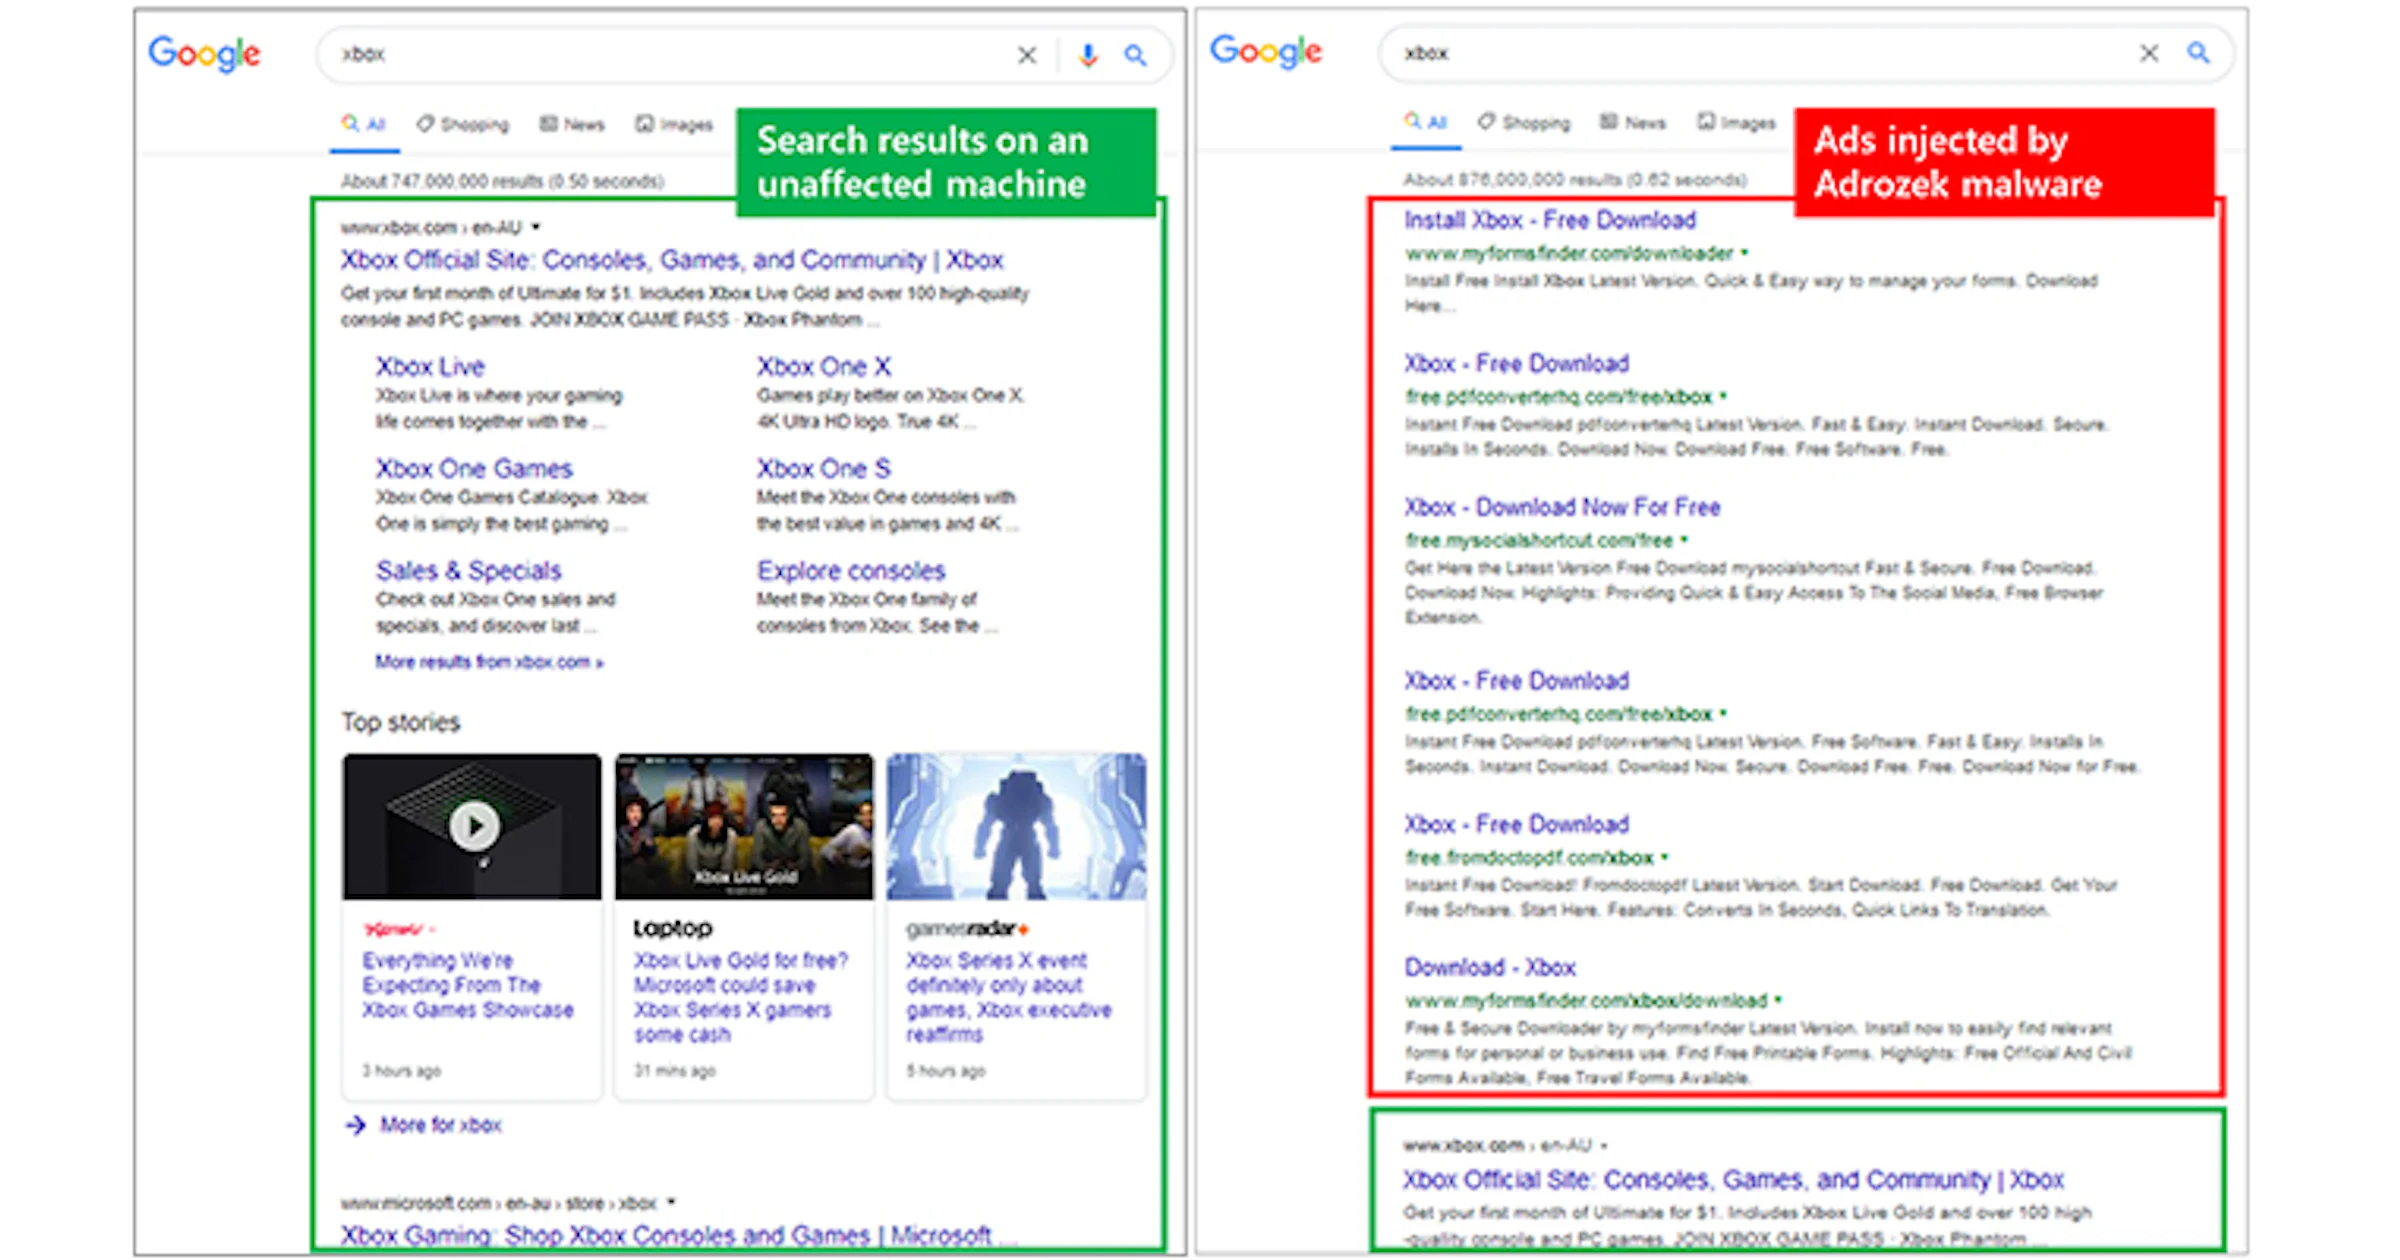Expand the dropdown arrow next to free.mysocialshortcut.com/free
The height and width of the screenshot is (1260, 2400).
coord(1684,540)
